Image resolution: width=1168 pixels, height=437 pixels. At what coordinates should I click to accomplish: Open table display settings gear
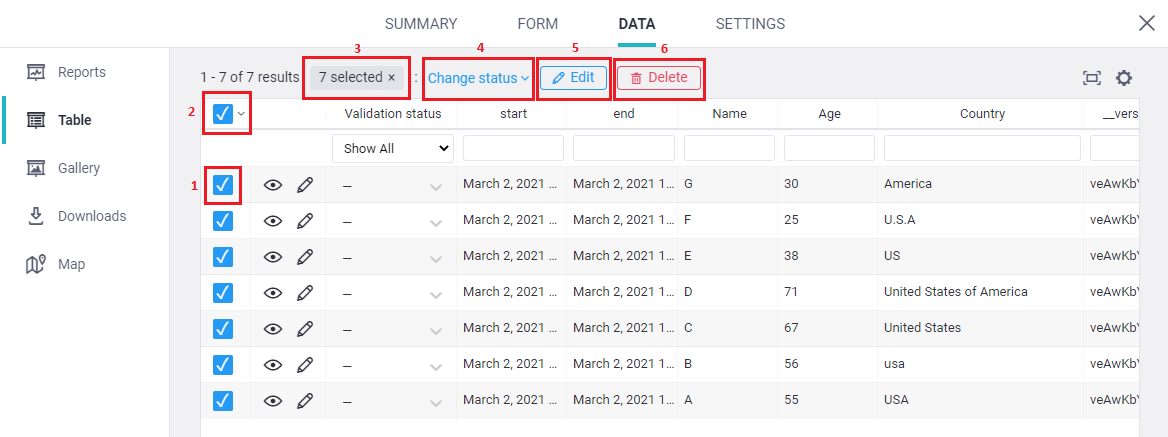click(1124, 78)
